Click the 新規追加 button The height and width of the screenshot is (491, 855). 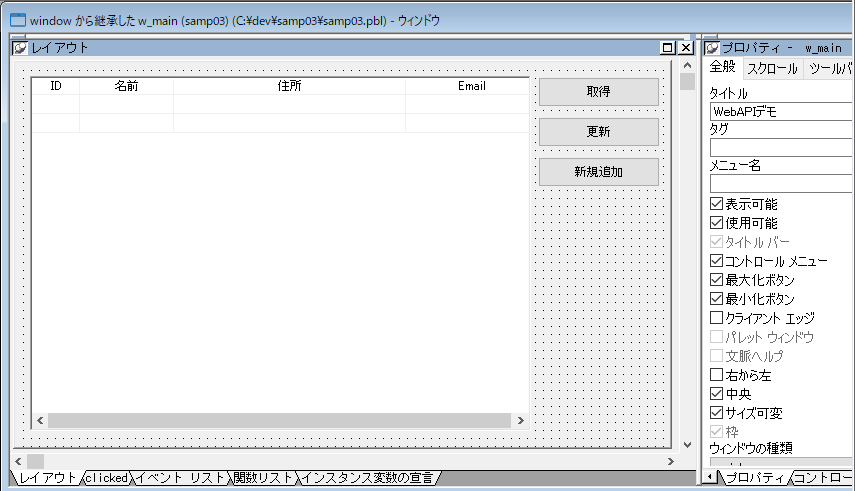point(598,172)
